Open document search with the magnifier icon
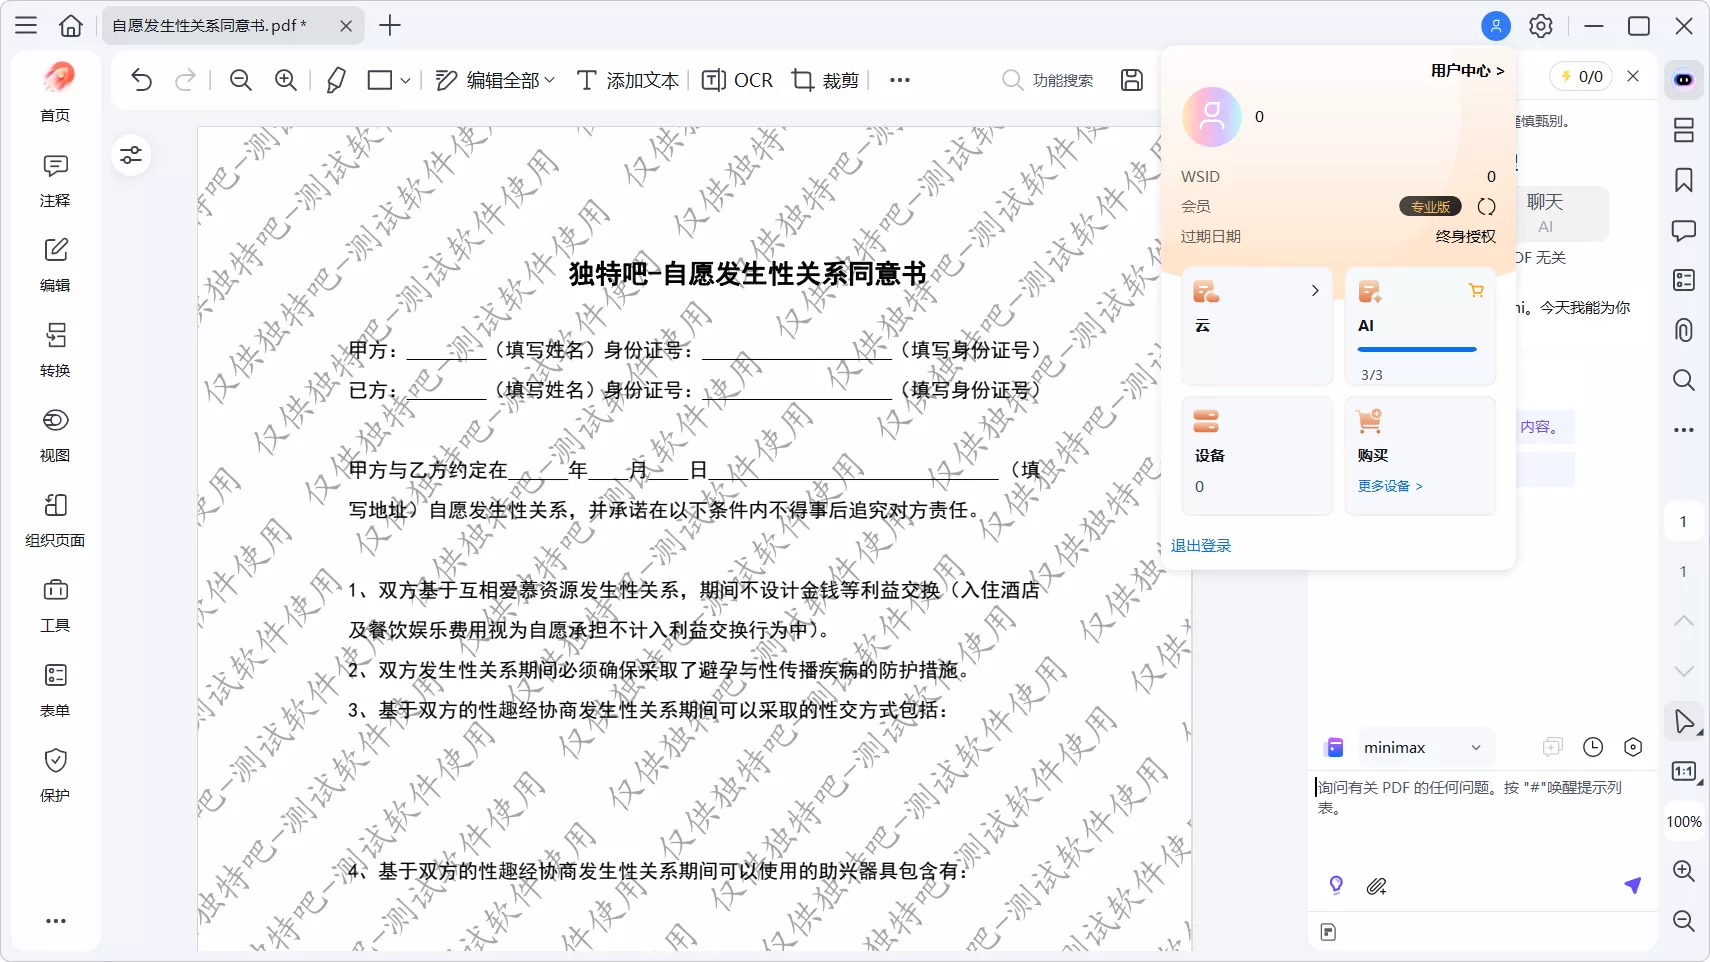The height and width of the screenshot is (962, 1710). (1684, 381)
